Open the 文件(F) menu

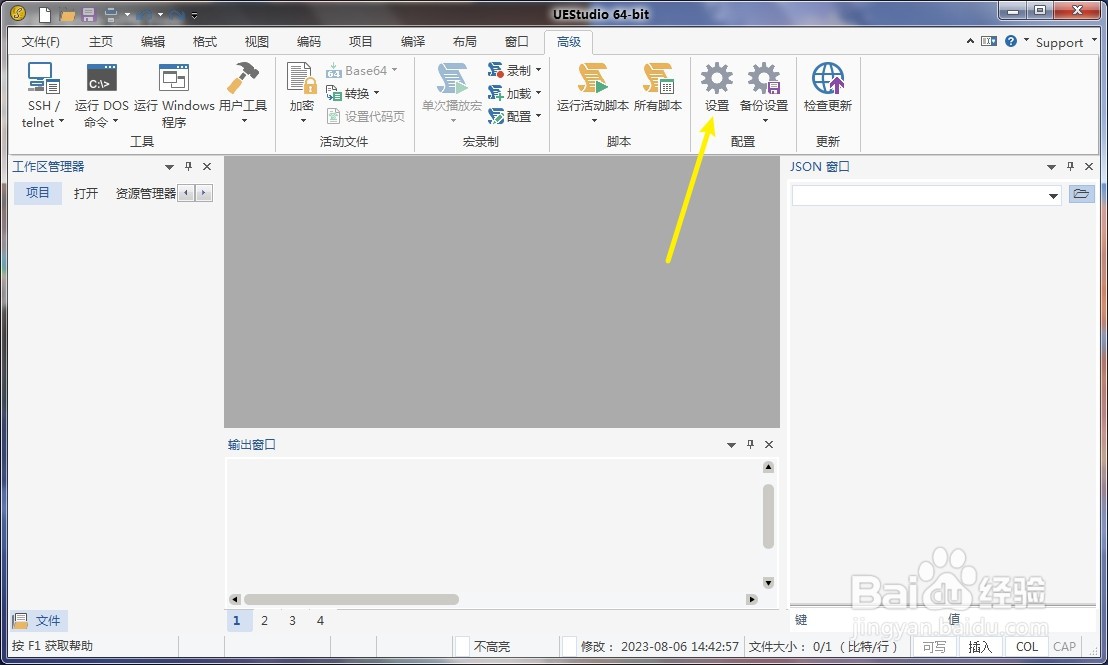40,41
